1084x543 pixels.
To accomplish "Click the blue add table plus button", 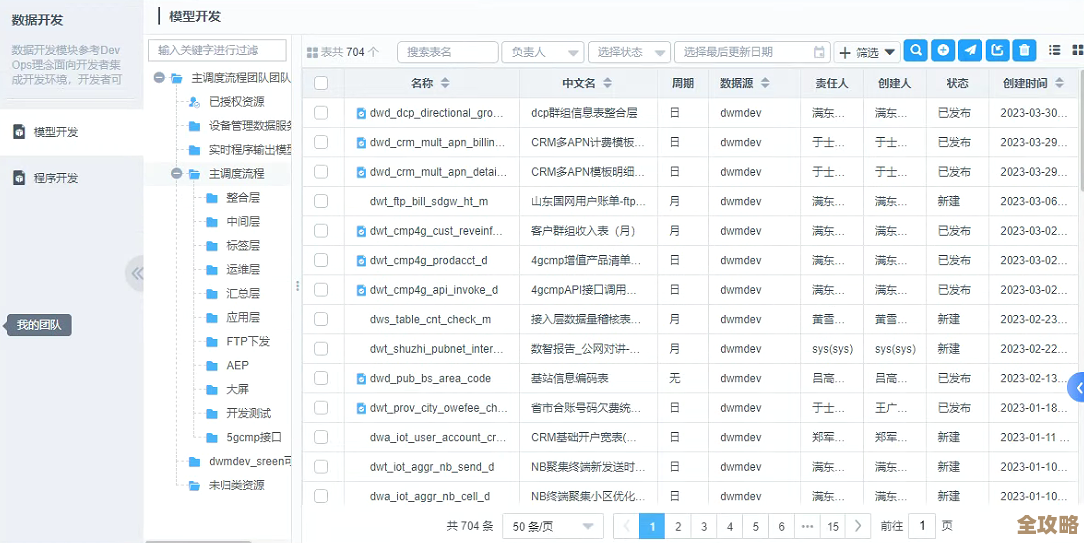I will pos(943,50).
